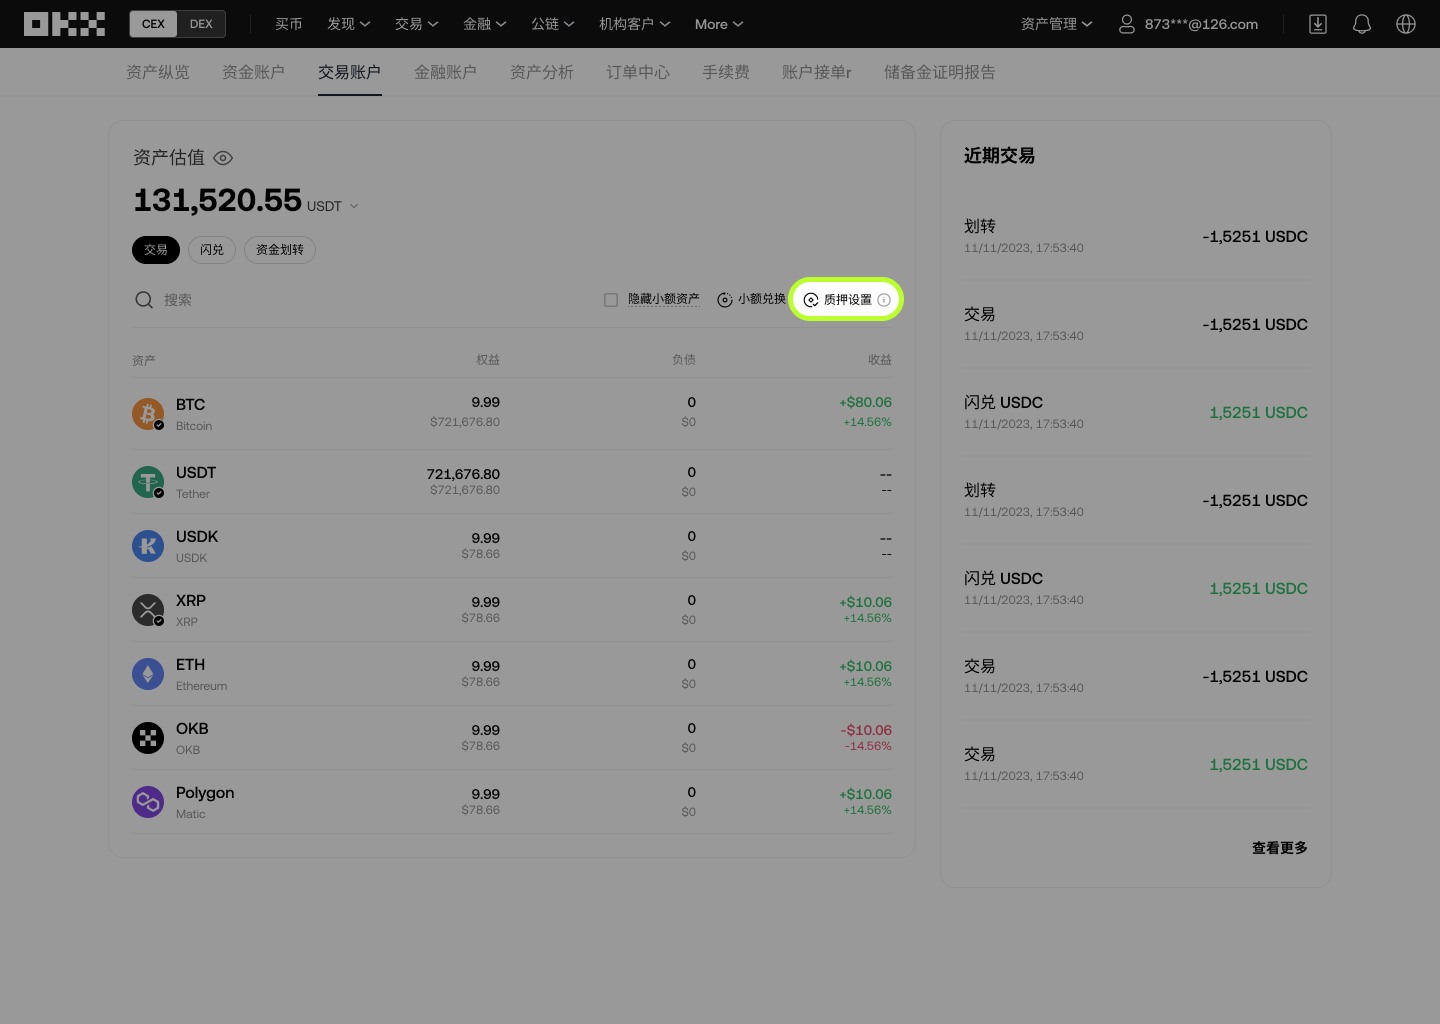Expand the More menu
This screenshot has width=1440, height=1024.
click(x=719, y=24)
